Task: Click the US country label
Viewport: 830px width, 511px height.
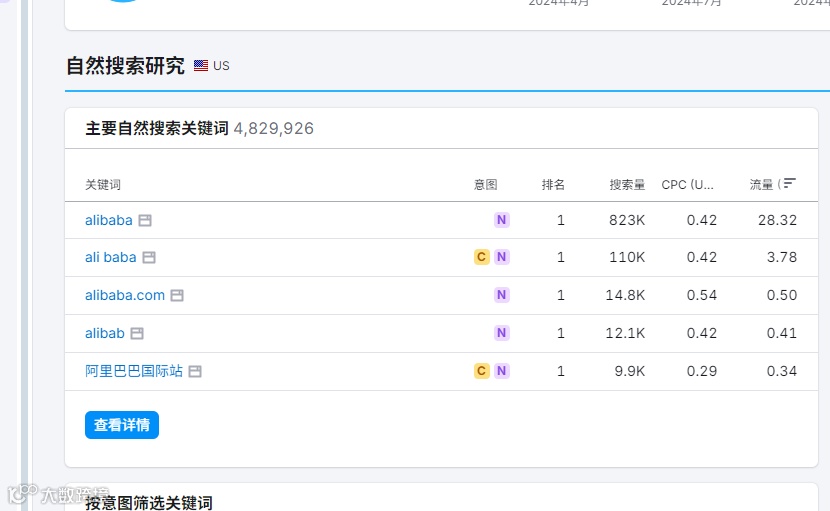Action: pyautogui.click(x=221, y=66)
